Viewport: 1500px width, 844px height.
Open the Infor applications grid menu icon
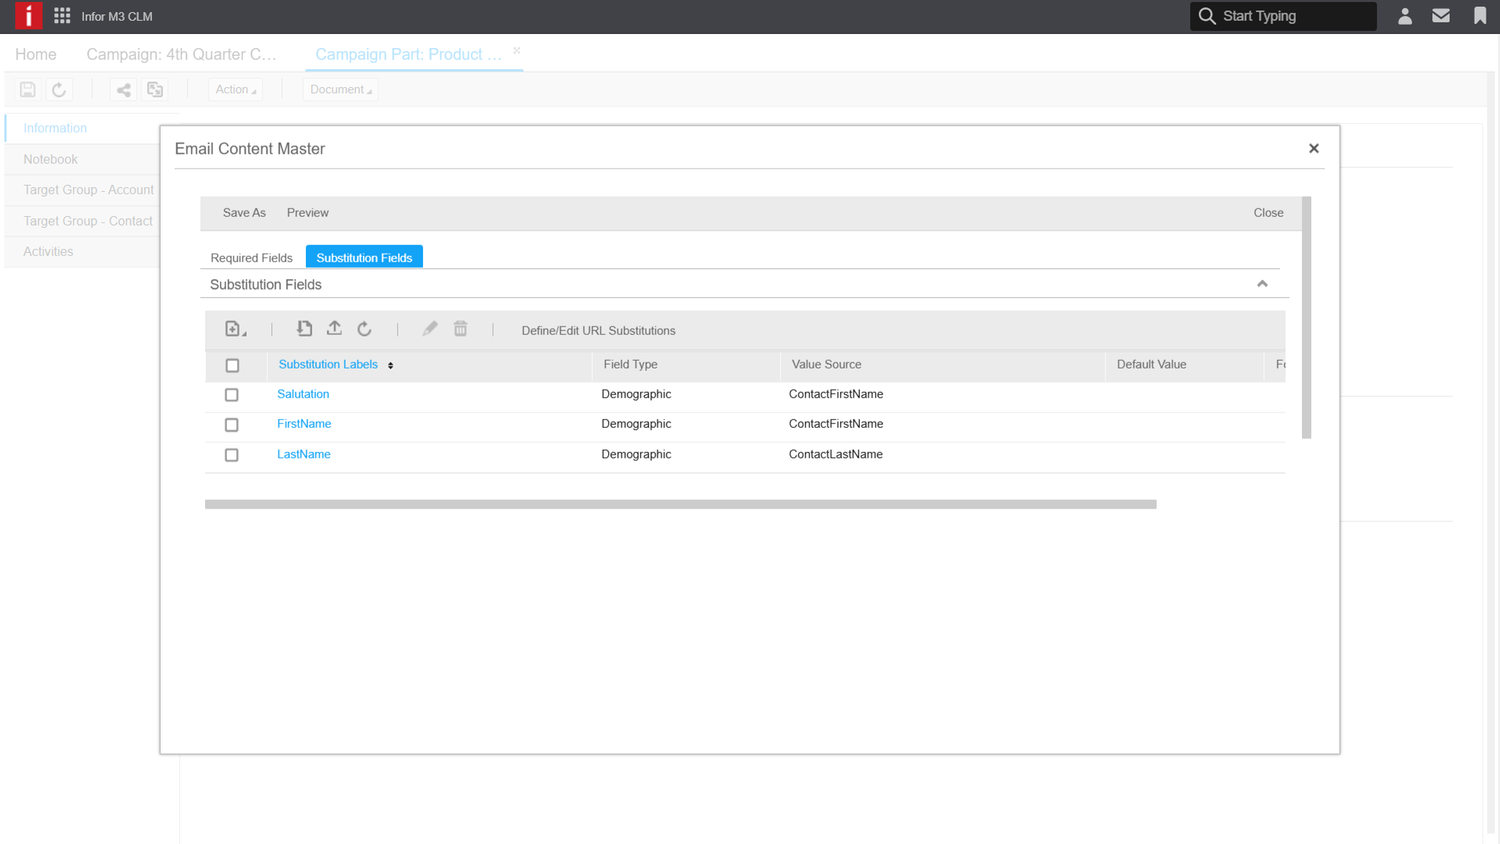63,16
